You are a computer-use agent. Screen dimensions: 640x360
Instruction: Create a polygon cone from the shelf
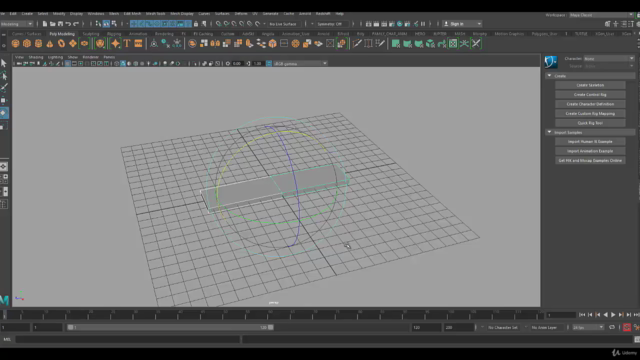pos(50,44)
